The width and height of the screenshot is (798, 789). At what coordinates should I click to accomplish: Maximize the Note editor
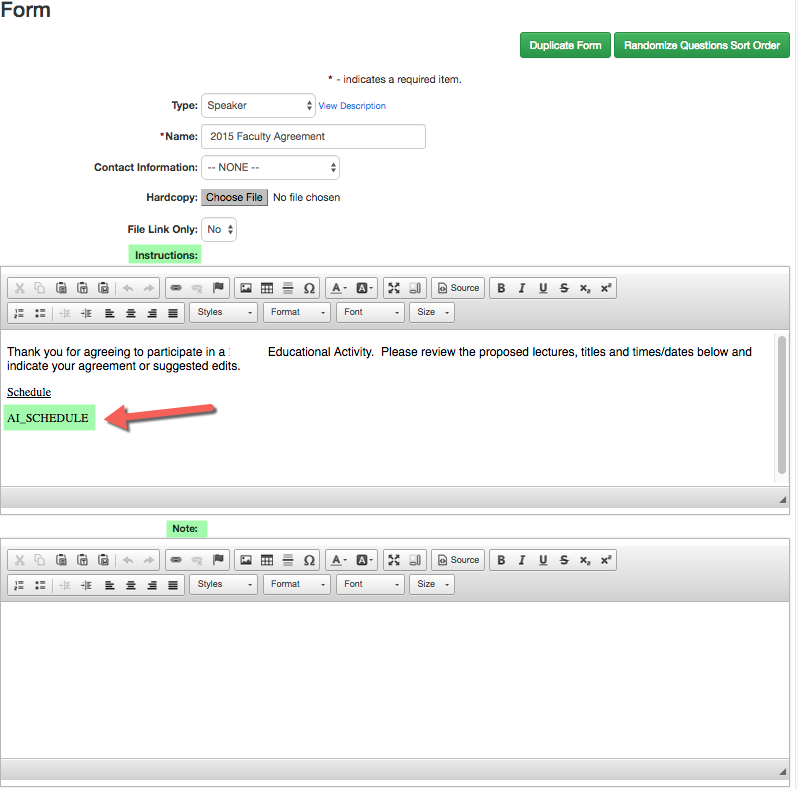tap(394, 560)
